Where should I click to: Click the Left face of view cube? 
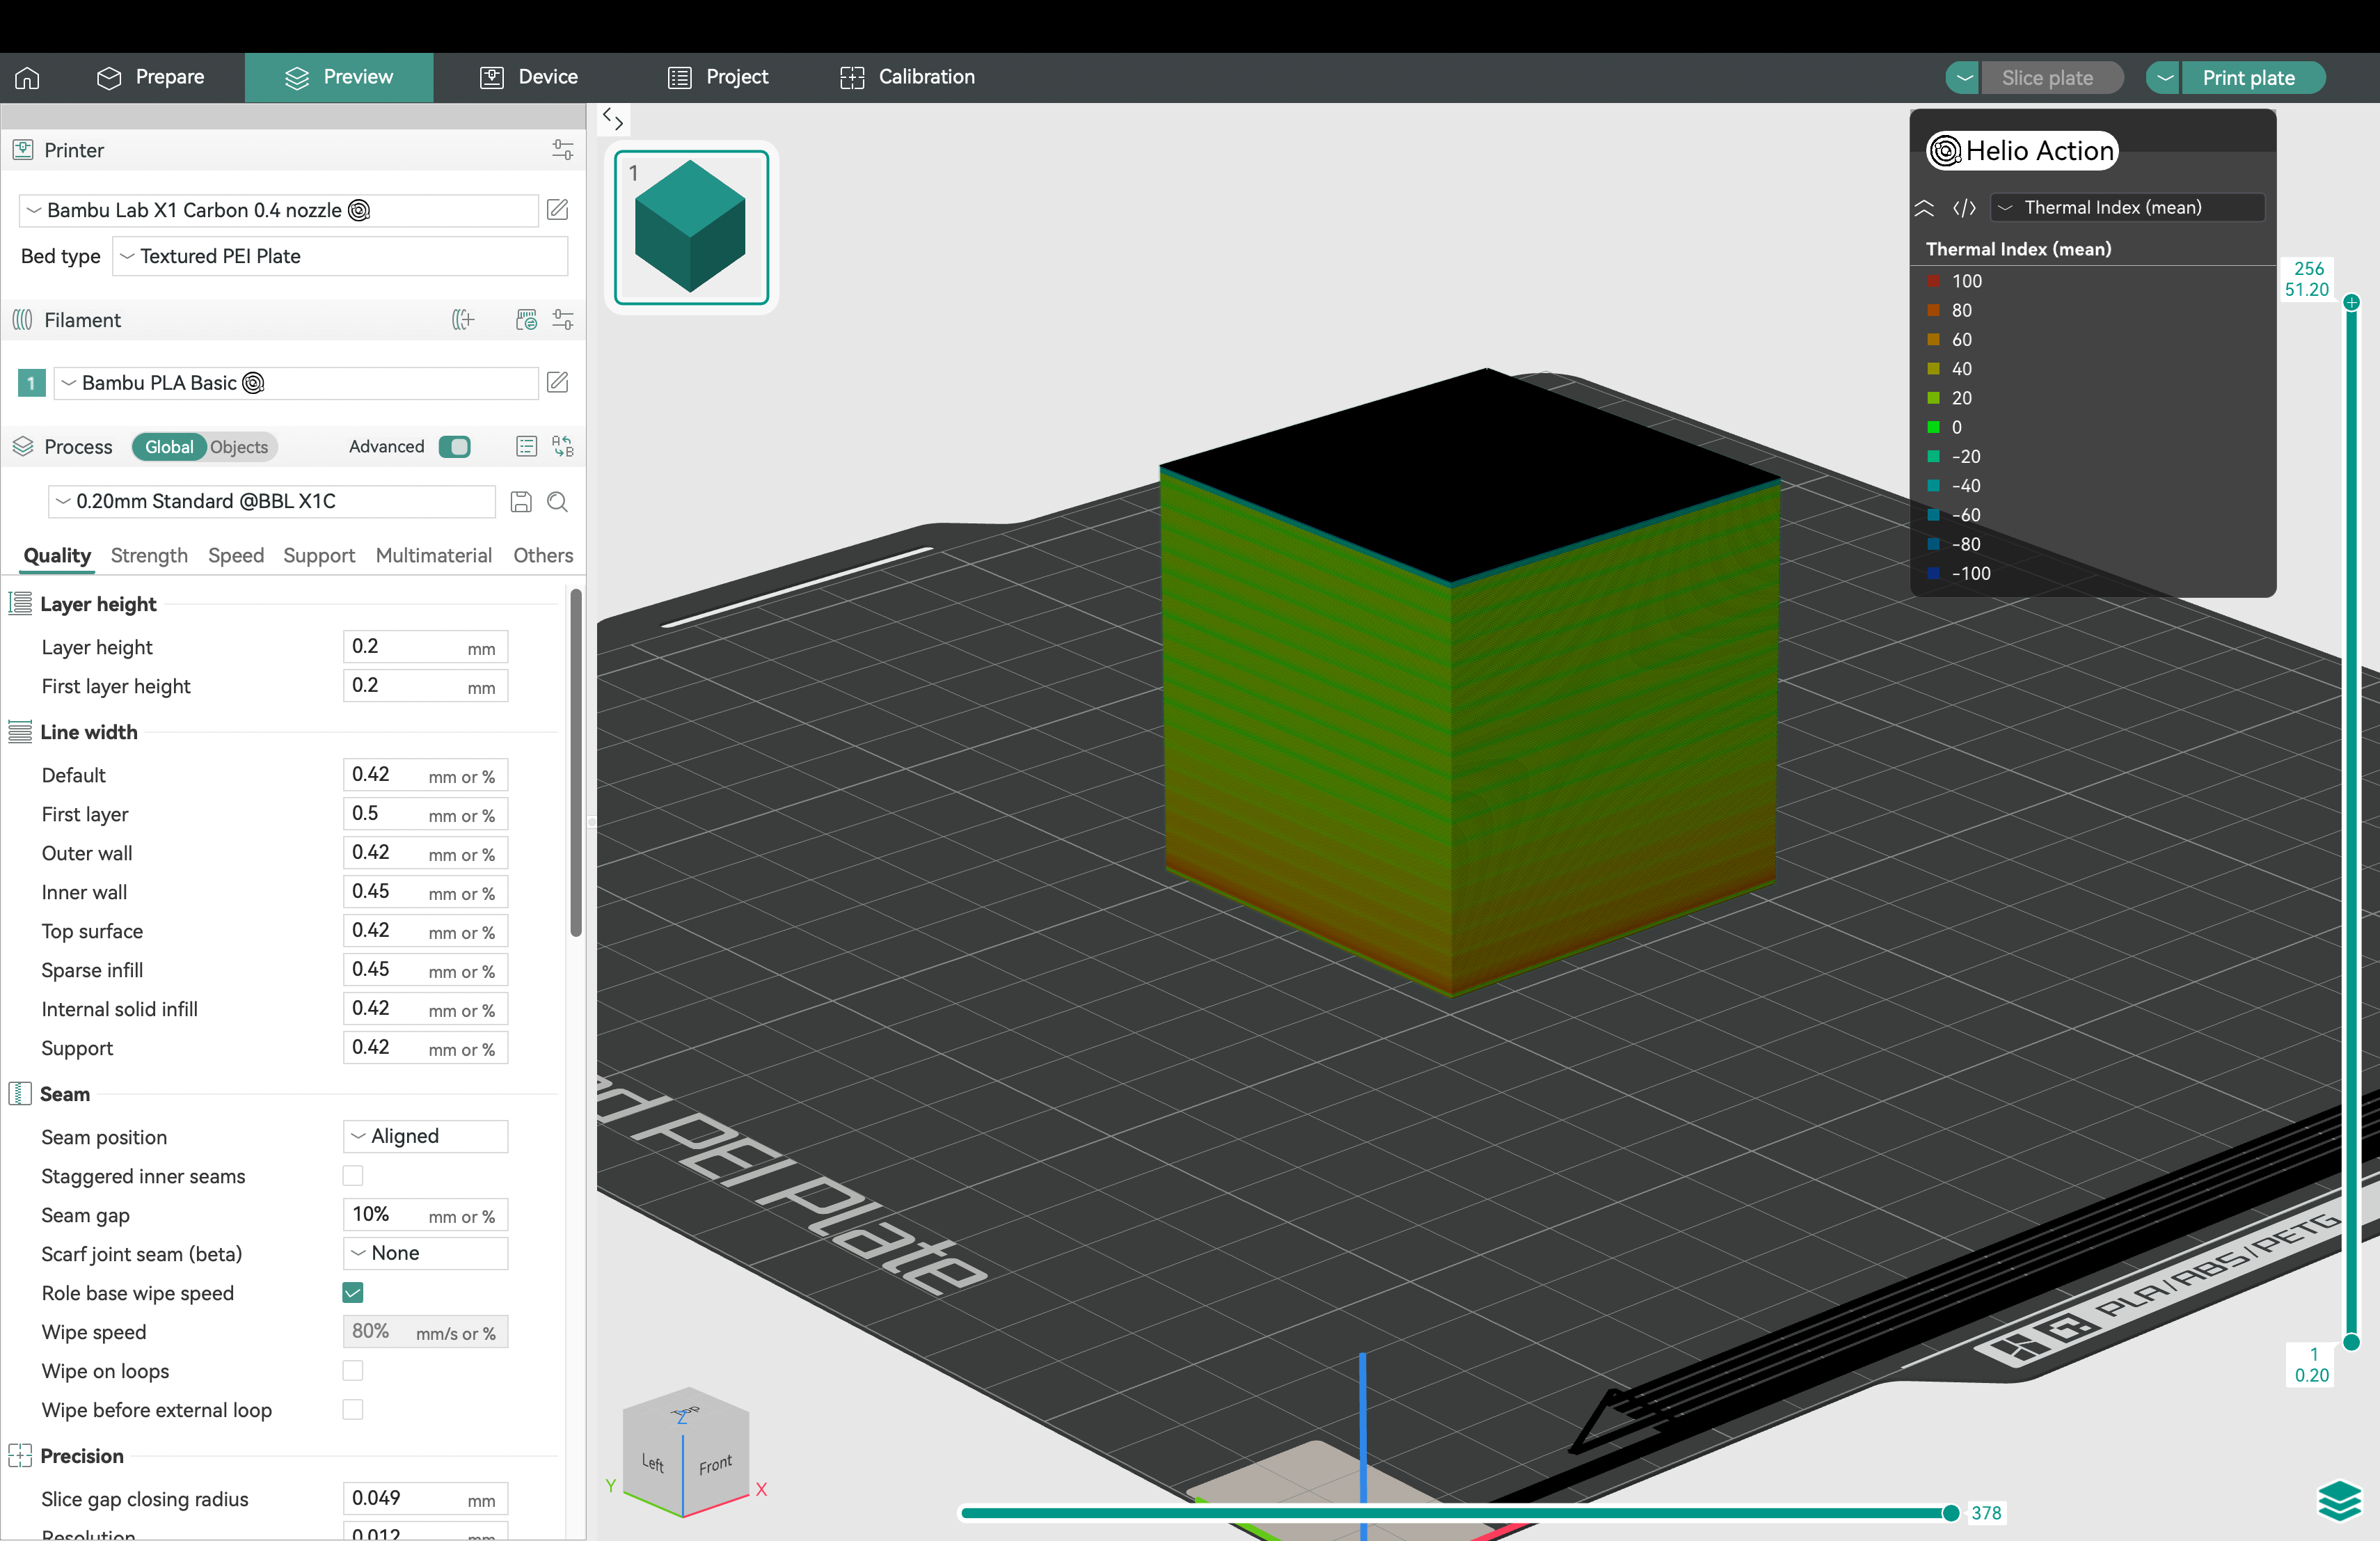(x=652, y=1462)
